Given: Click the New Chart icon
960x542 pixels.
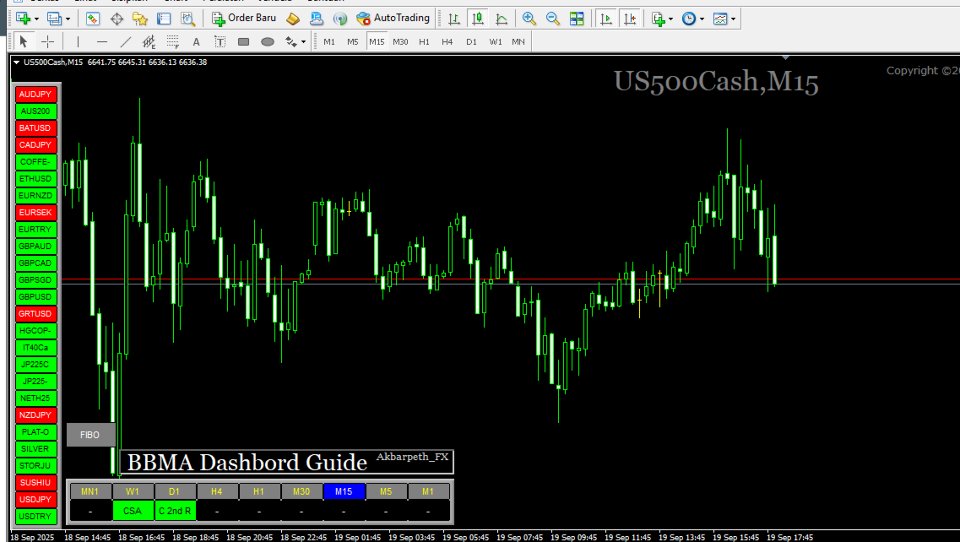Looking at the screenshot, I should point(23,18).
